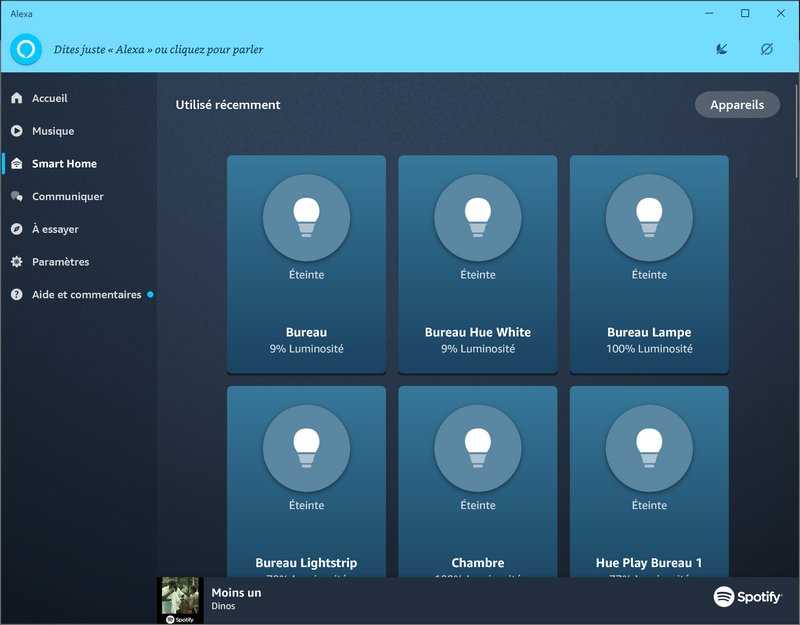Viewport: 800px width, 625px height.
Task: Click the Spotify logo in player bar
Action: 748,597
